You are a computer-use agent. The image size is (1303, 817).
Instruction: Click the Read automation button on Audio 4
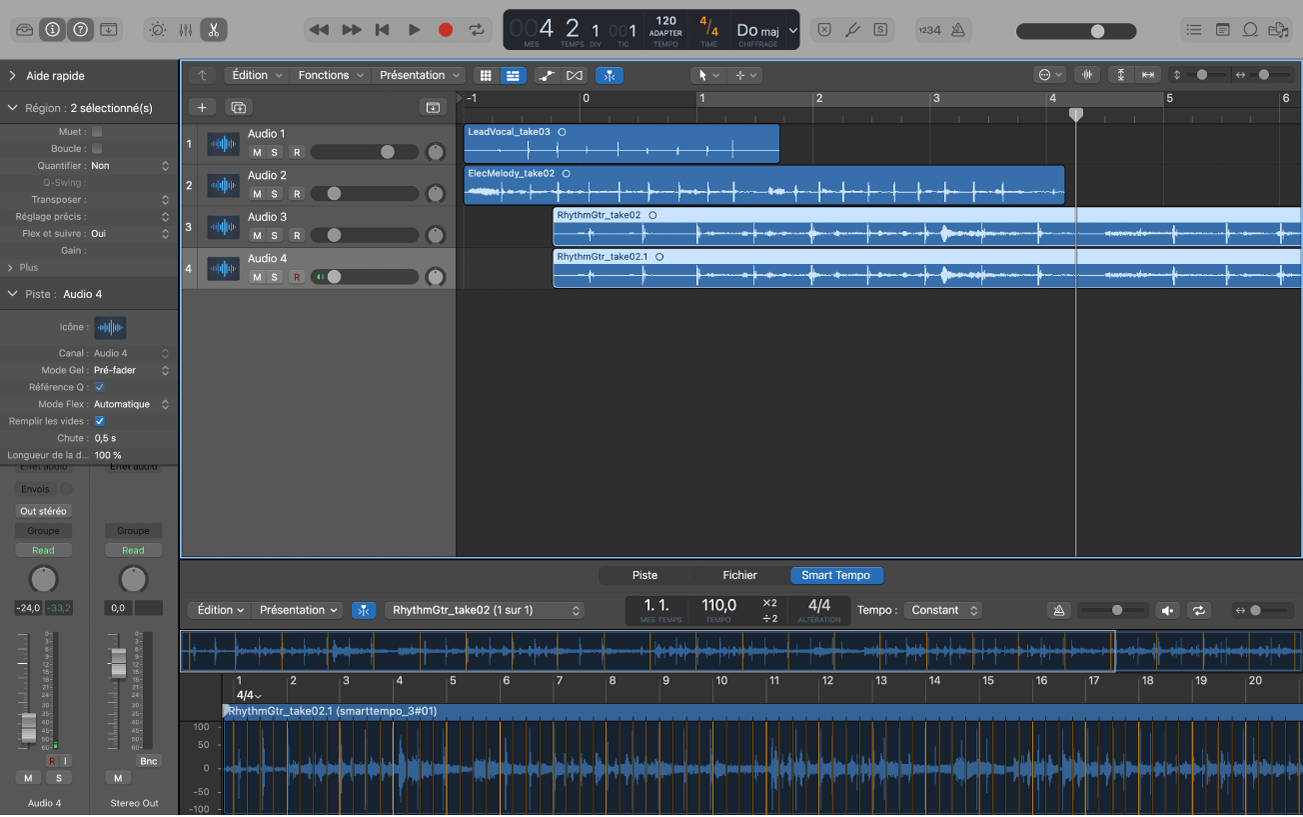(x=43, y=549)
